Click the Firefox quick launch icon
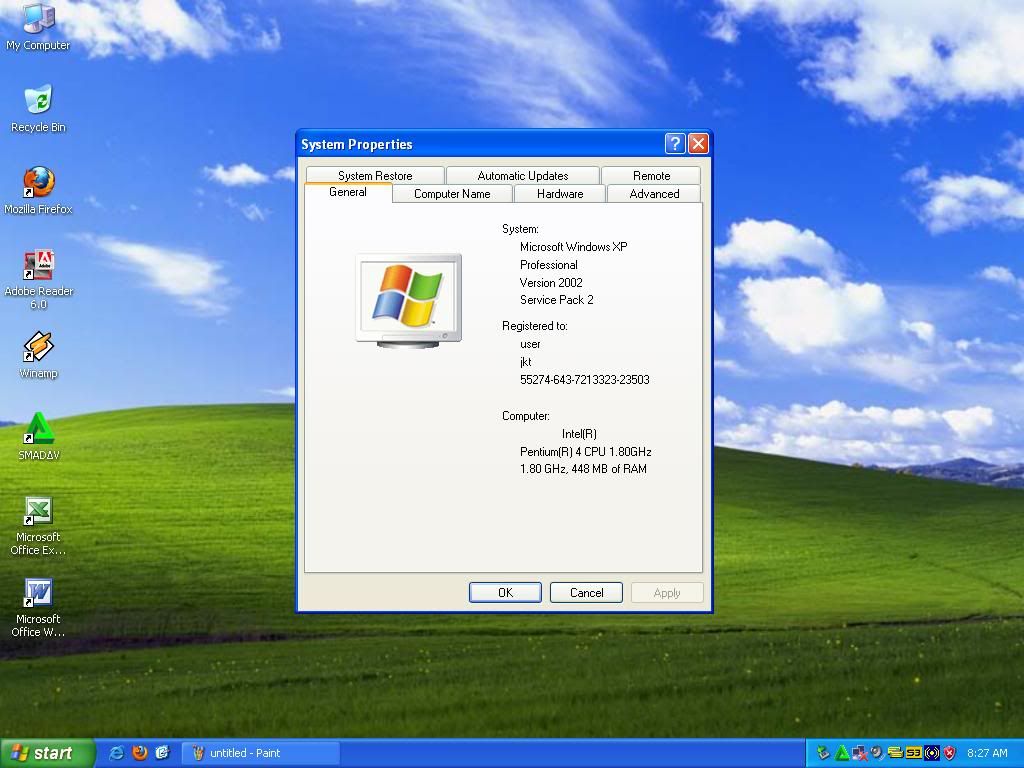Viewport: 1024px width, 768px height. coord(140,752)
